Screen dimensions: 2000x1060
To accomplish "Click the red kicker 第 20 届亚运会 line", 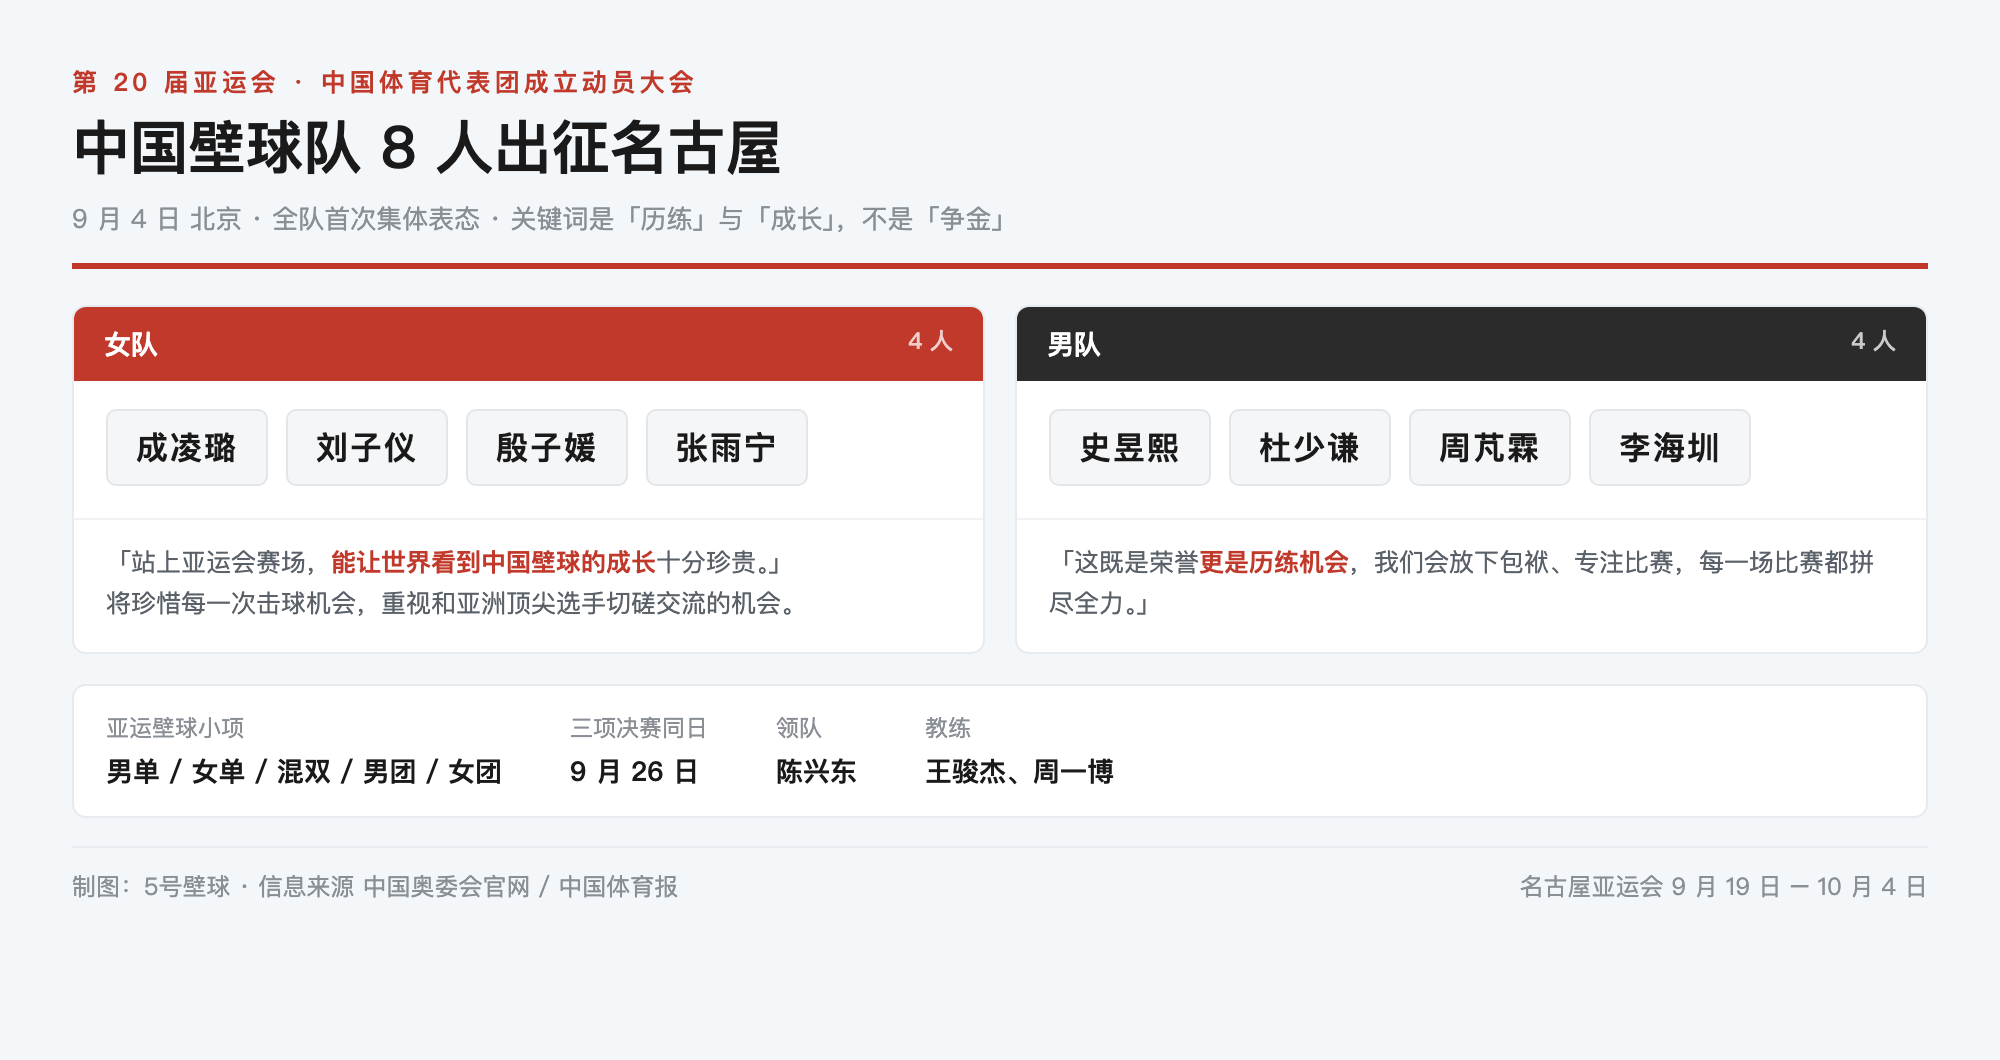I will click(383, 82).
